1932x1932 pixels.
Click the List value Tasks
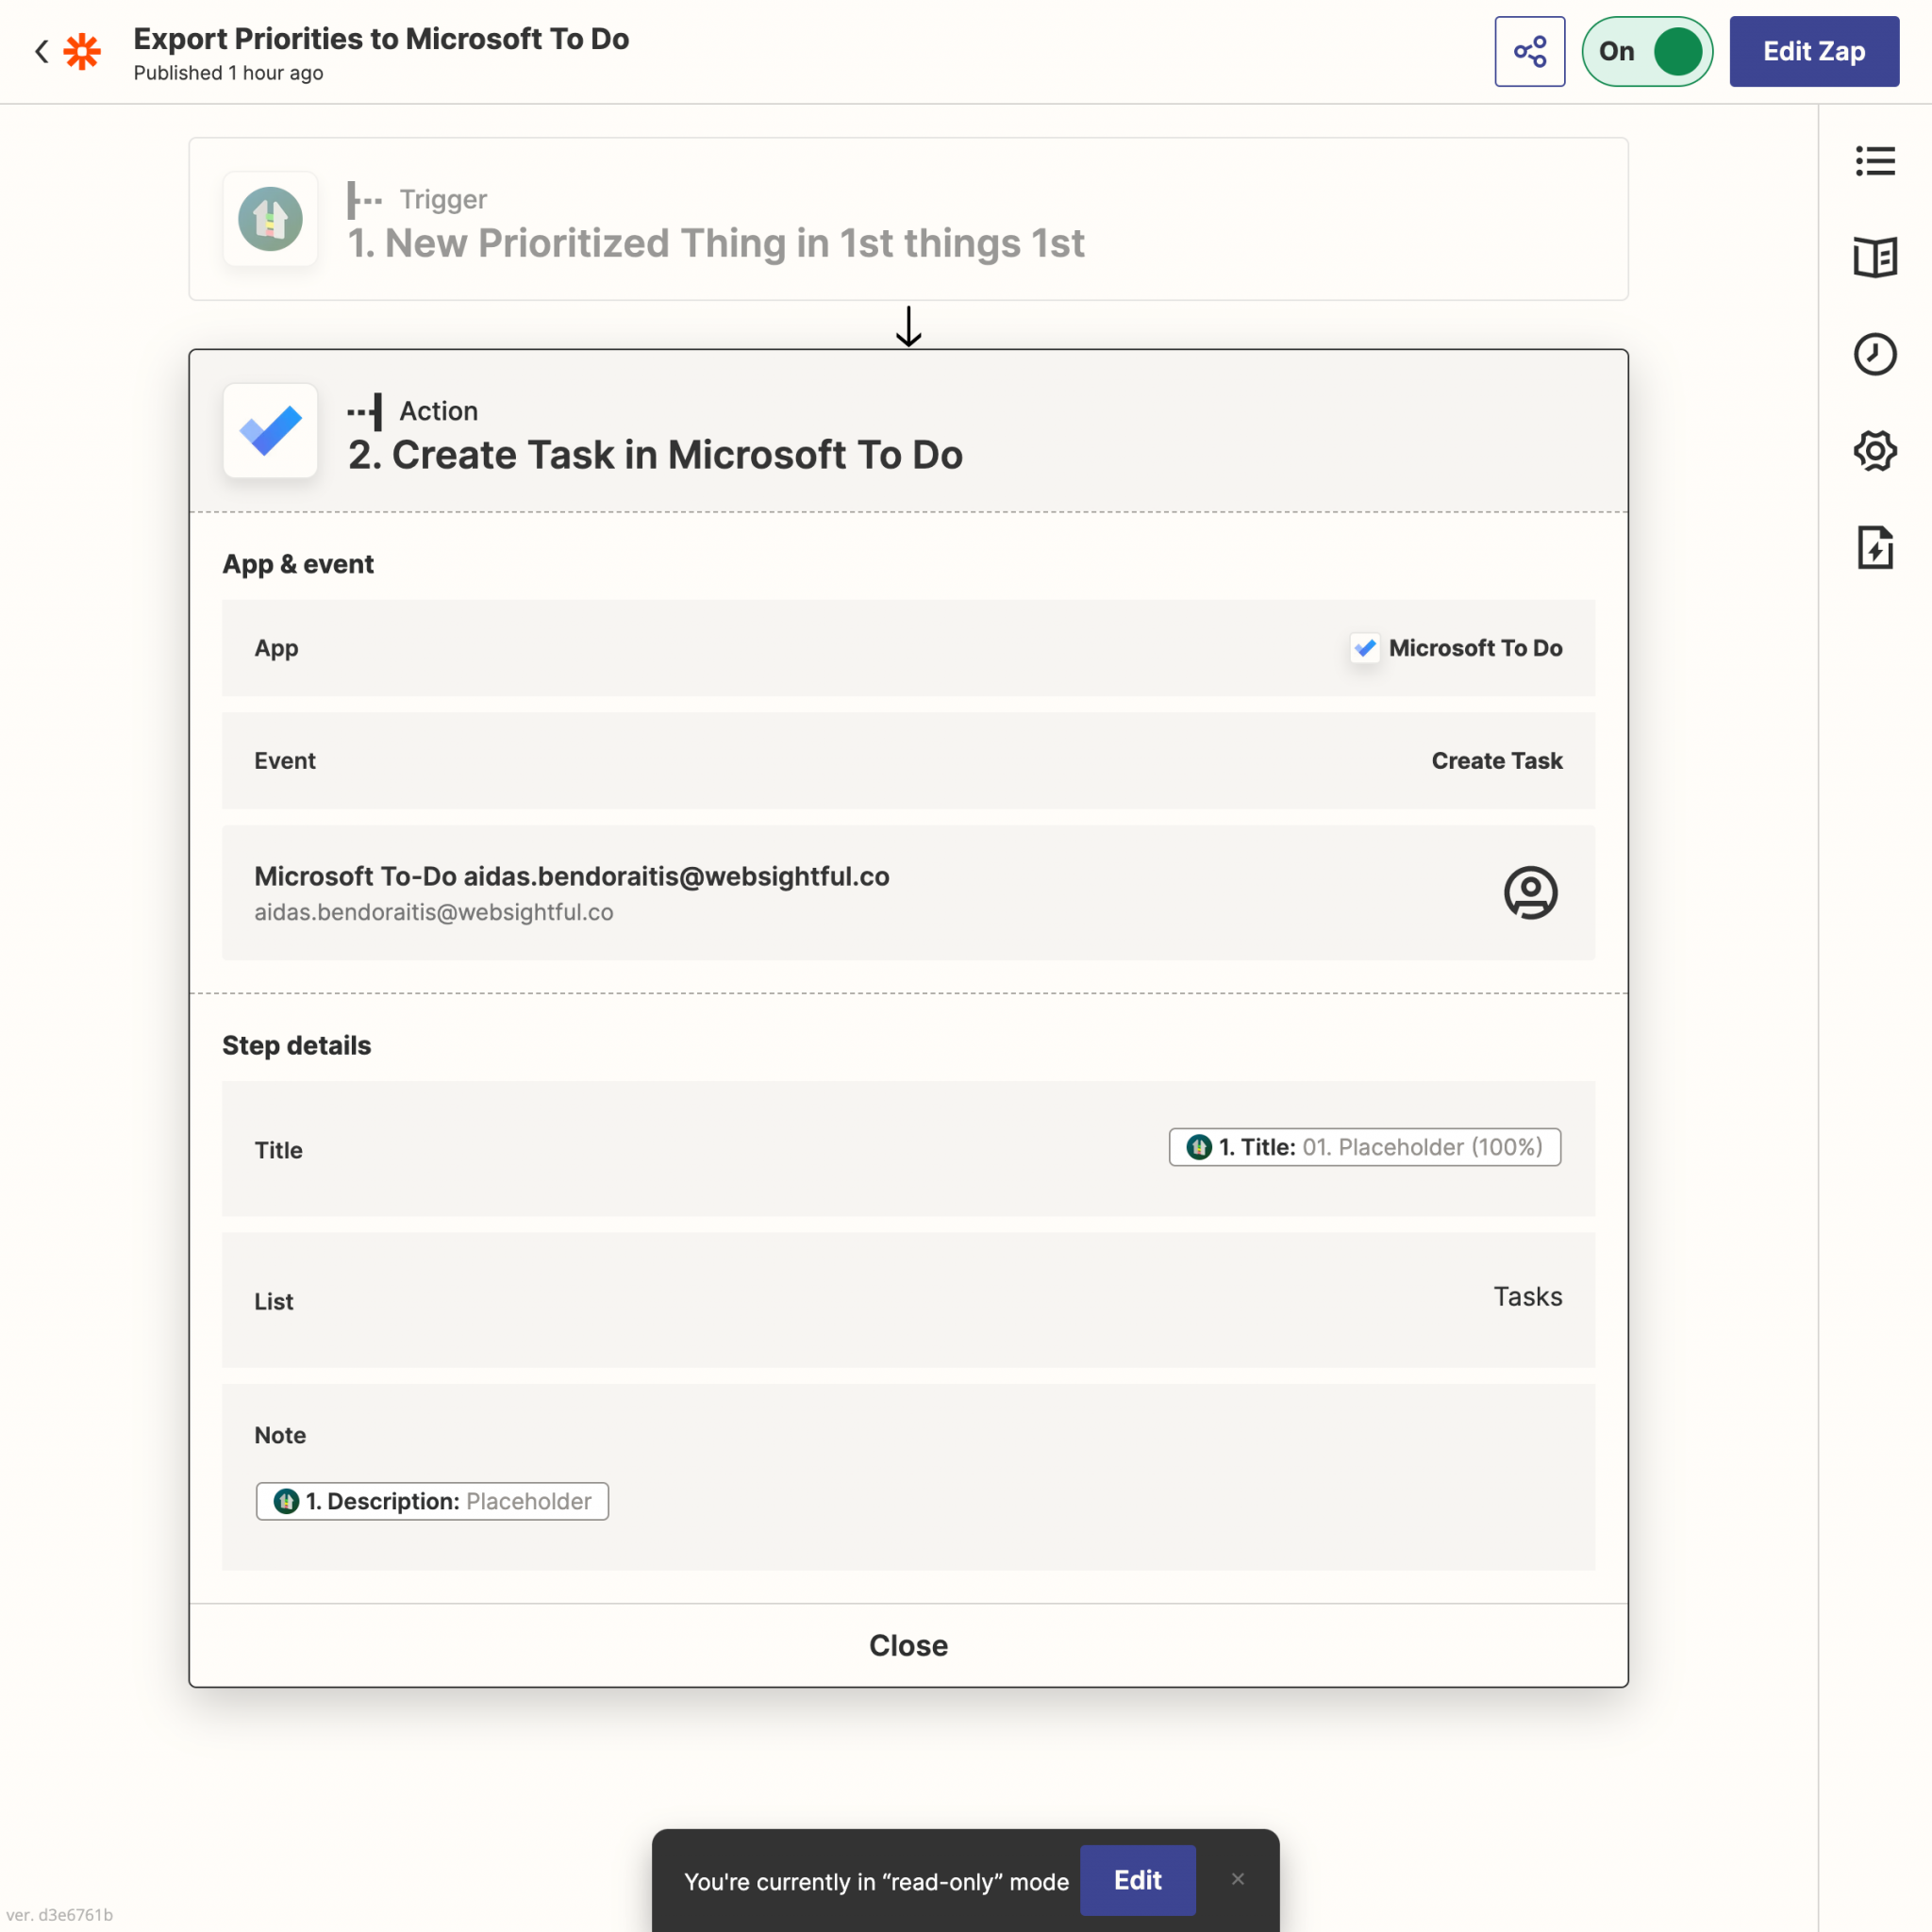point(1527,1297)
